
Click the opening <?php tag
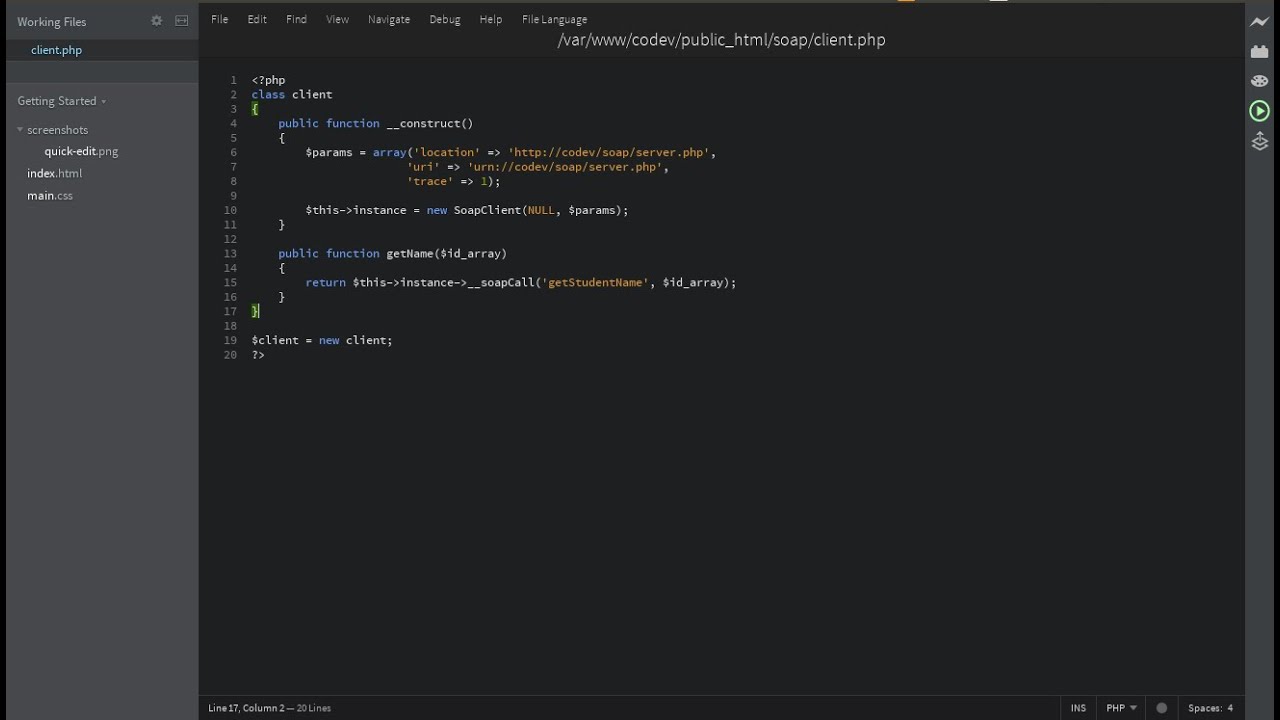coord(269,80)
